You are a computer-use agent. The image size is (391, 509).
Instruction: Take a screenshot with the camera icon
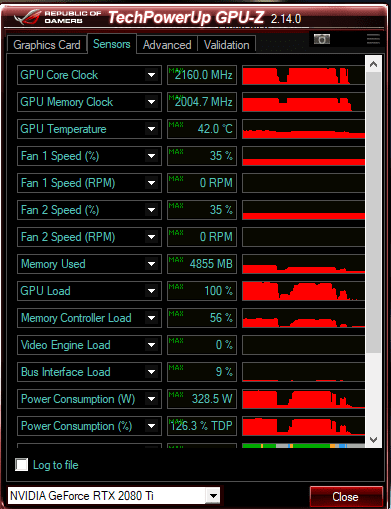[x=322, y=39]
